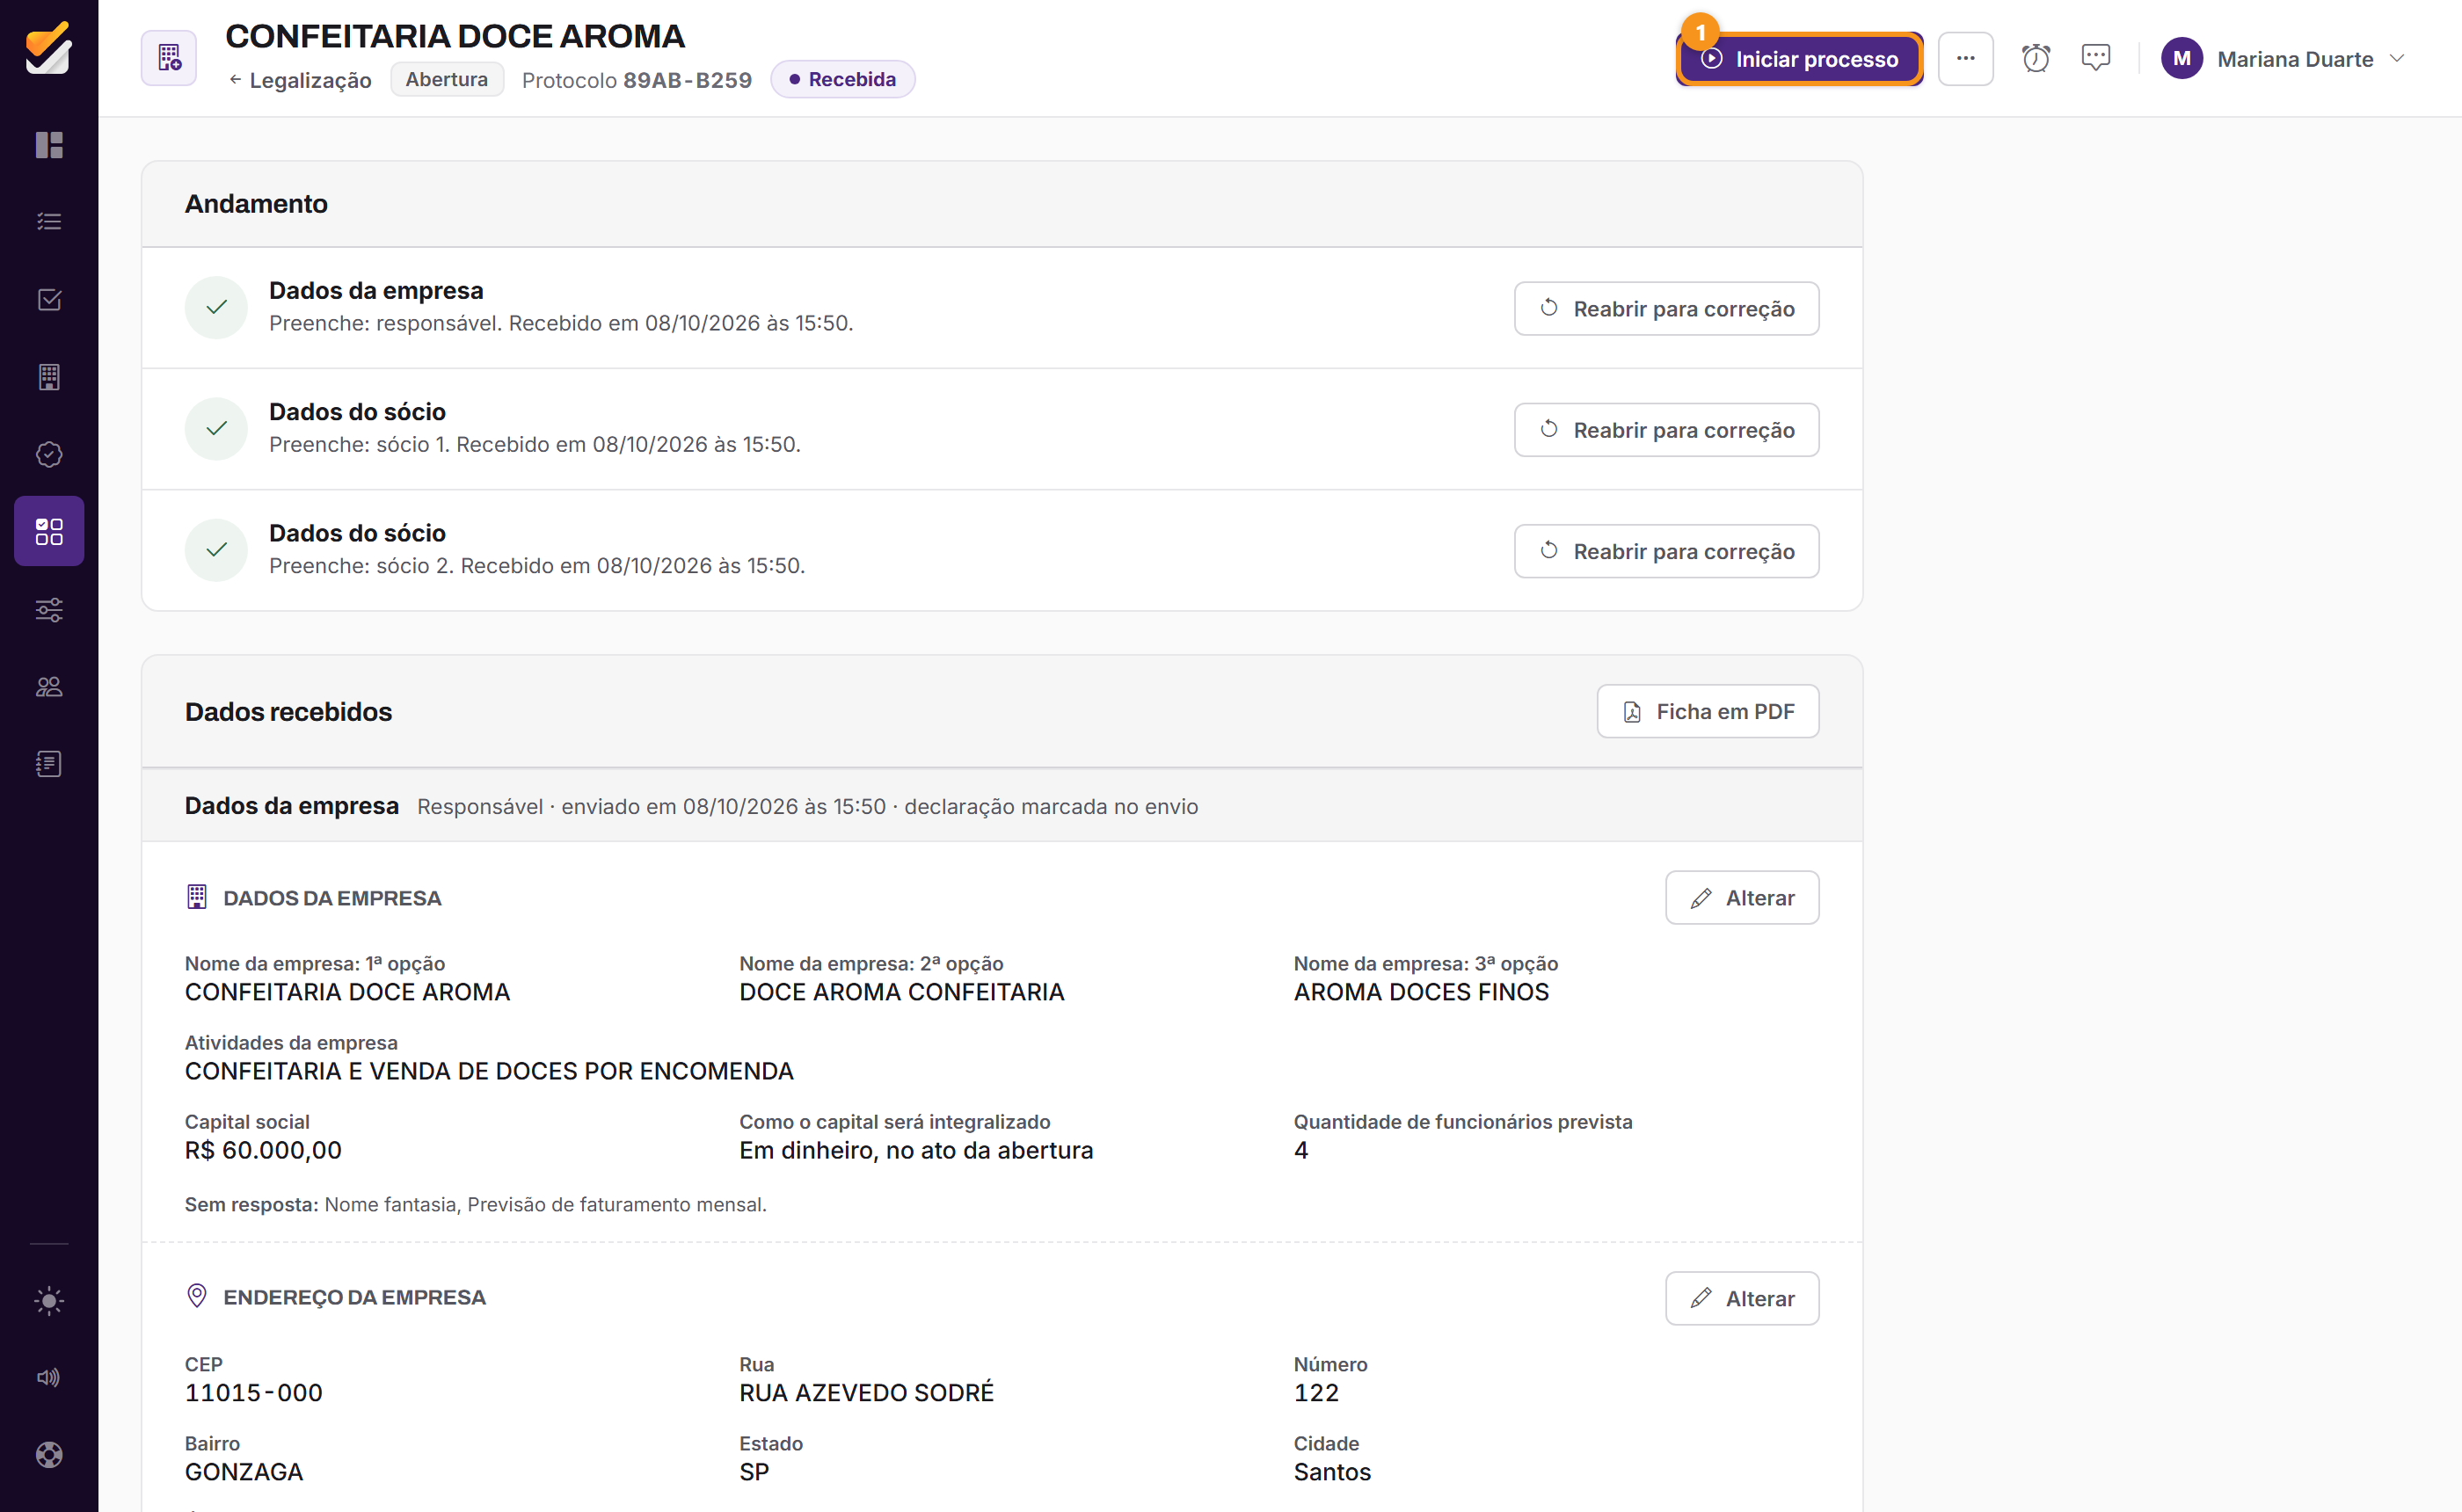This screenshot has width=2462, height=1512.
Task: Select the active grid modules sidebar icon
Action: [49, 531]
